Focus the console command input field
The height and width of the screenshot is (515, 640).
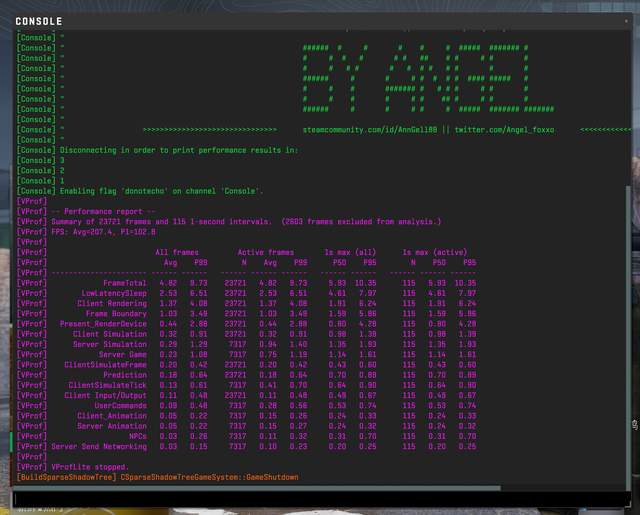(320, 499)
